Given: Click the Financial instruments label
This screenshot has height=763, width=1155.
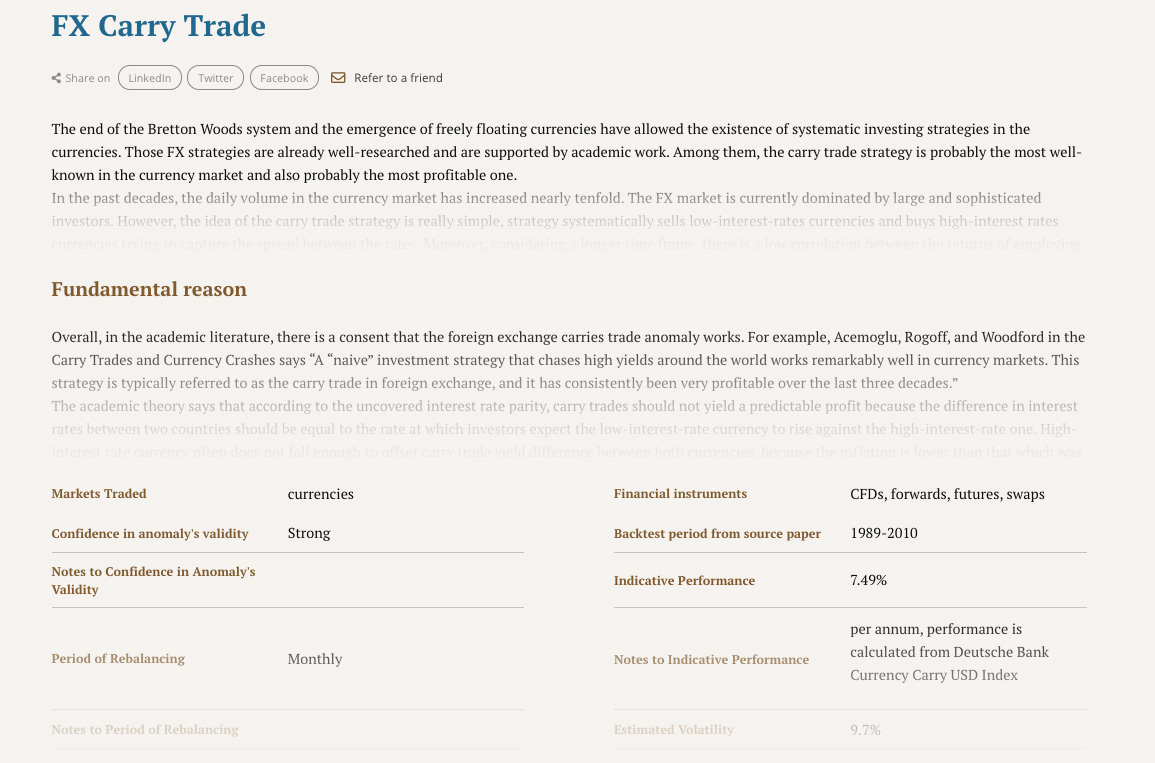Looking at the screenshot, I should [680, 494].
